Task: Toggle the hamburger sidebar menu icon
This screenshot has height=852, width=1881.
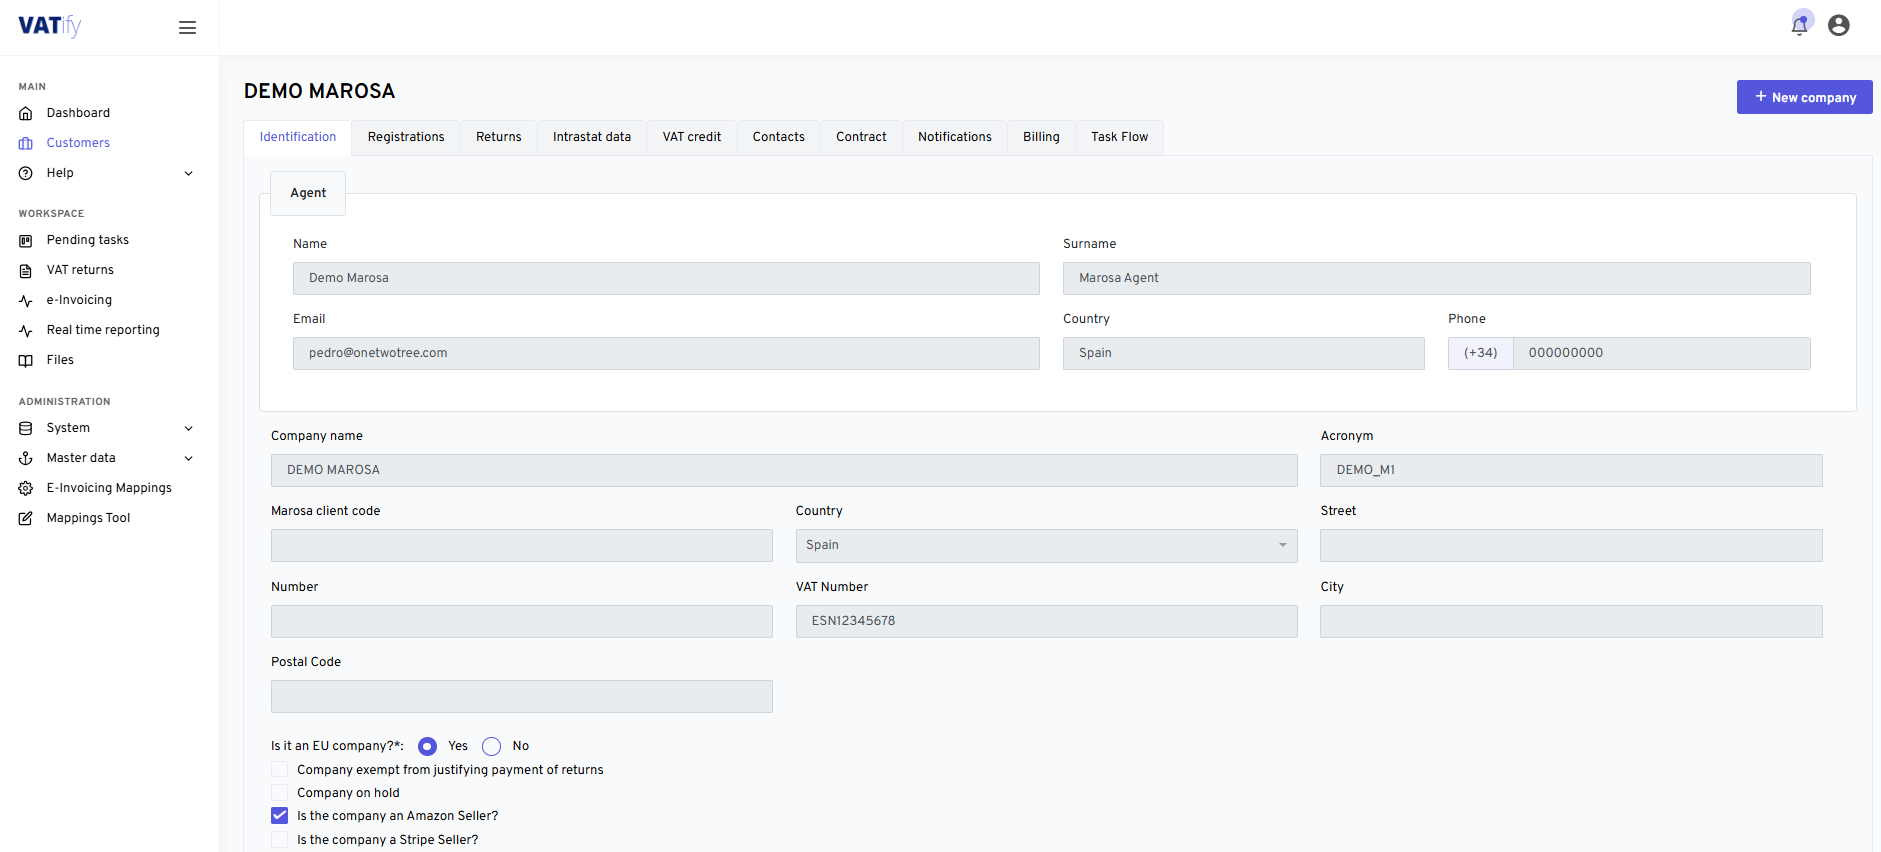Action: pos(187,28)
